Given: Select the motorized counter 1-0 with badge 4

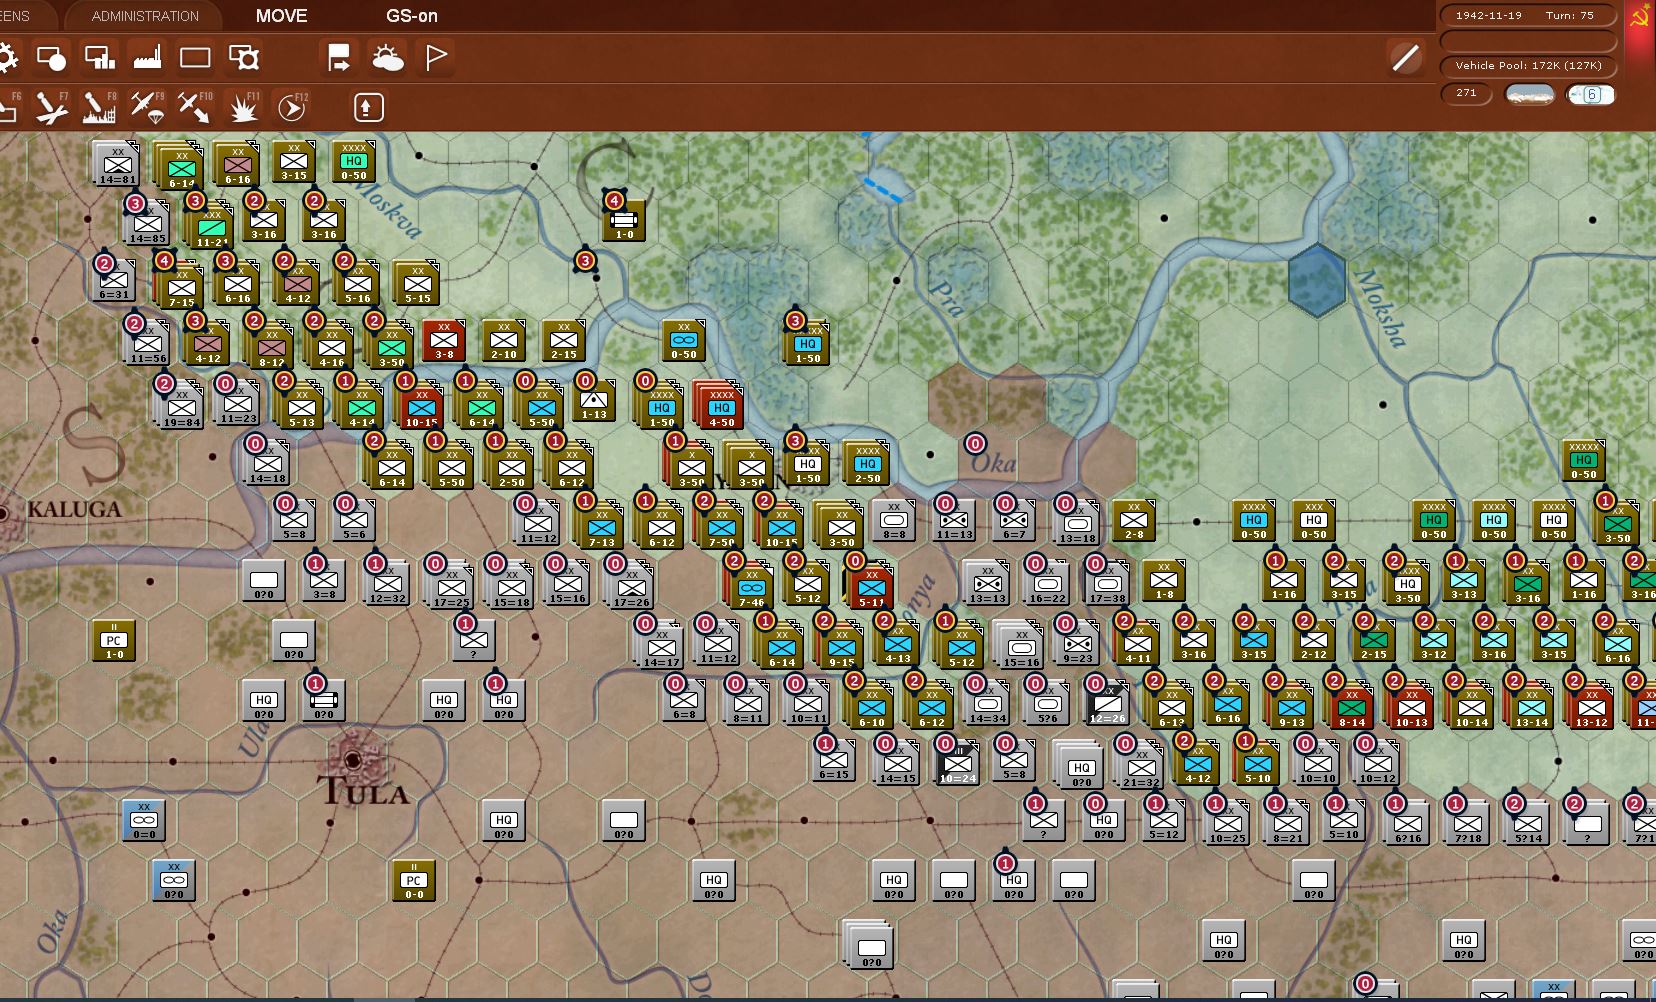Looking at the screenshot, I should (624, 220).
